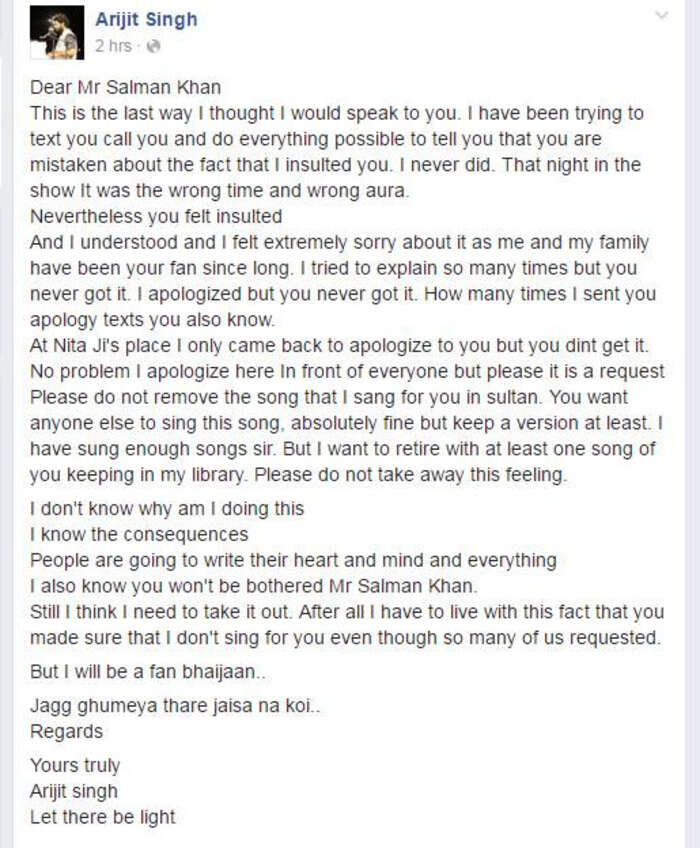700x848 pixels.
Task: Click the line beginning 'People are going to write'
Action: click(293, 560)
